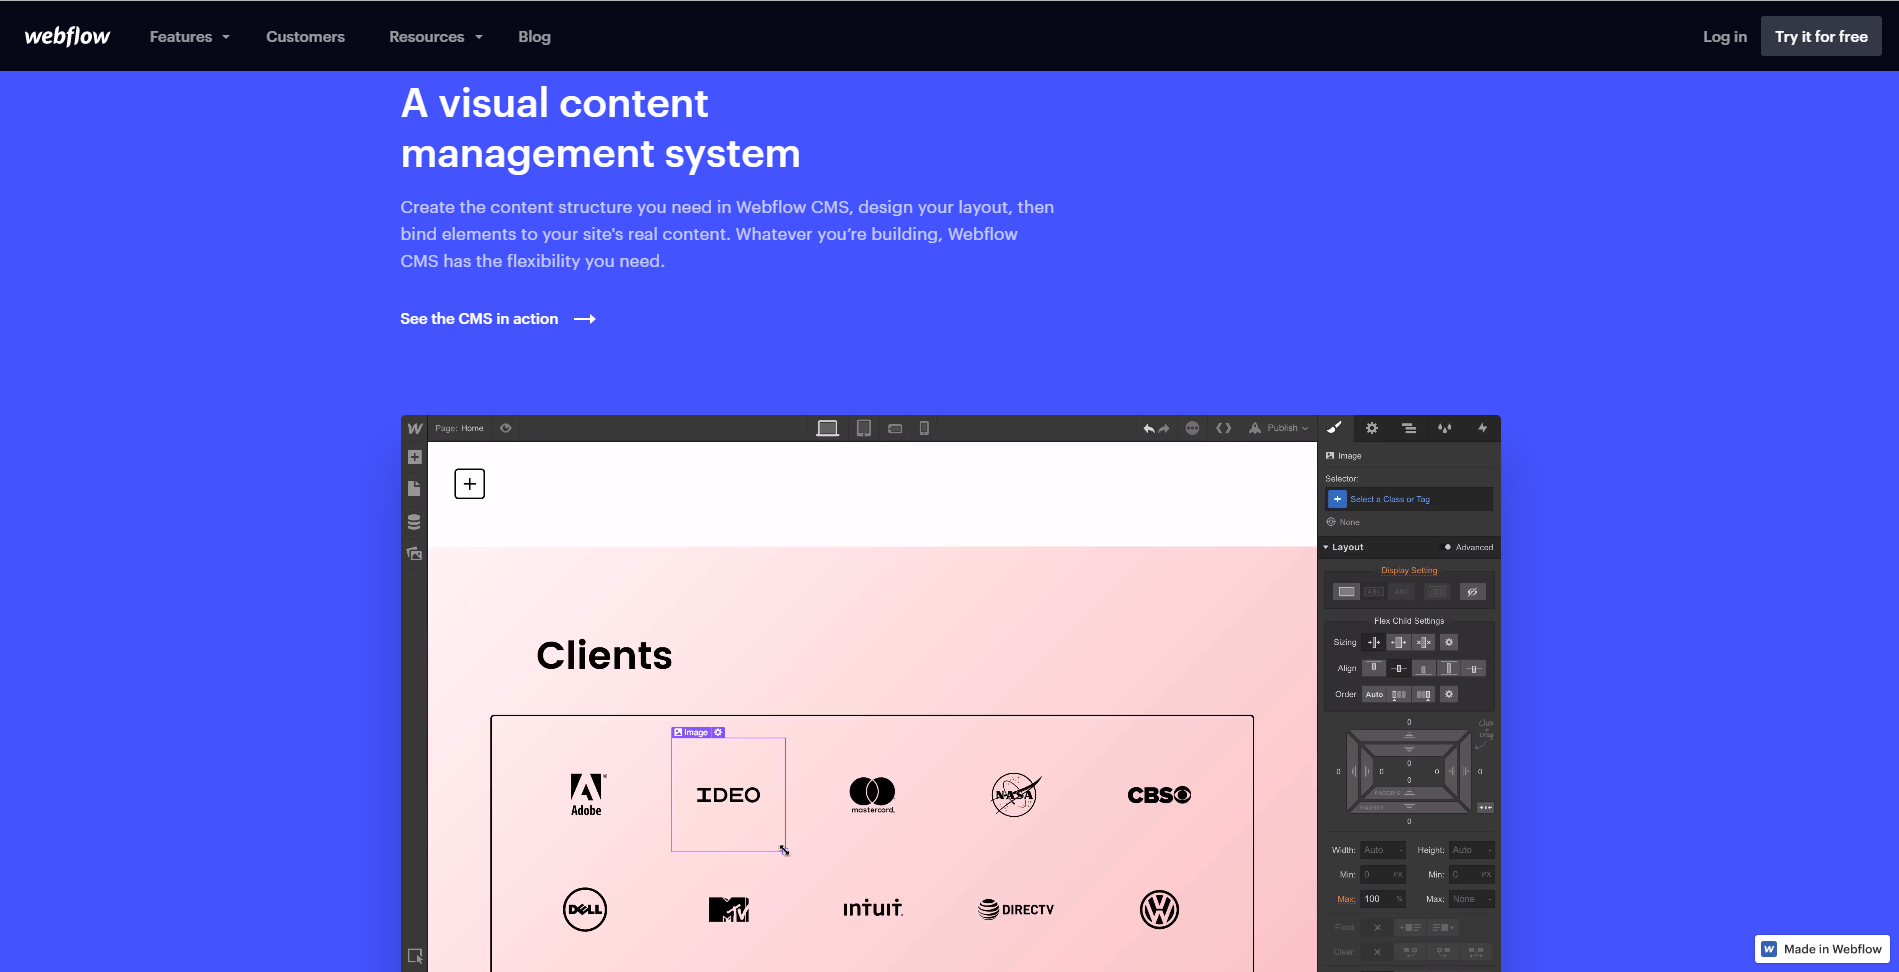Select flex sizing grow option
This screenshot has height=972, width=1899.
pos(1398,642)
